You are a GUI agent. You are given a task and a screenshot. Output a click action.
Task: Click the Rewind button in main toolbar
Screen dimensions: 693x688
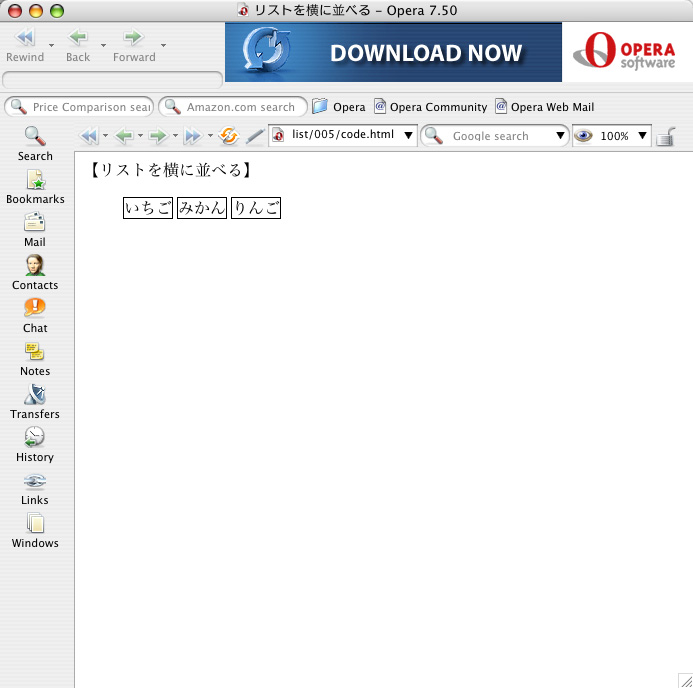25,45
